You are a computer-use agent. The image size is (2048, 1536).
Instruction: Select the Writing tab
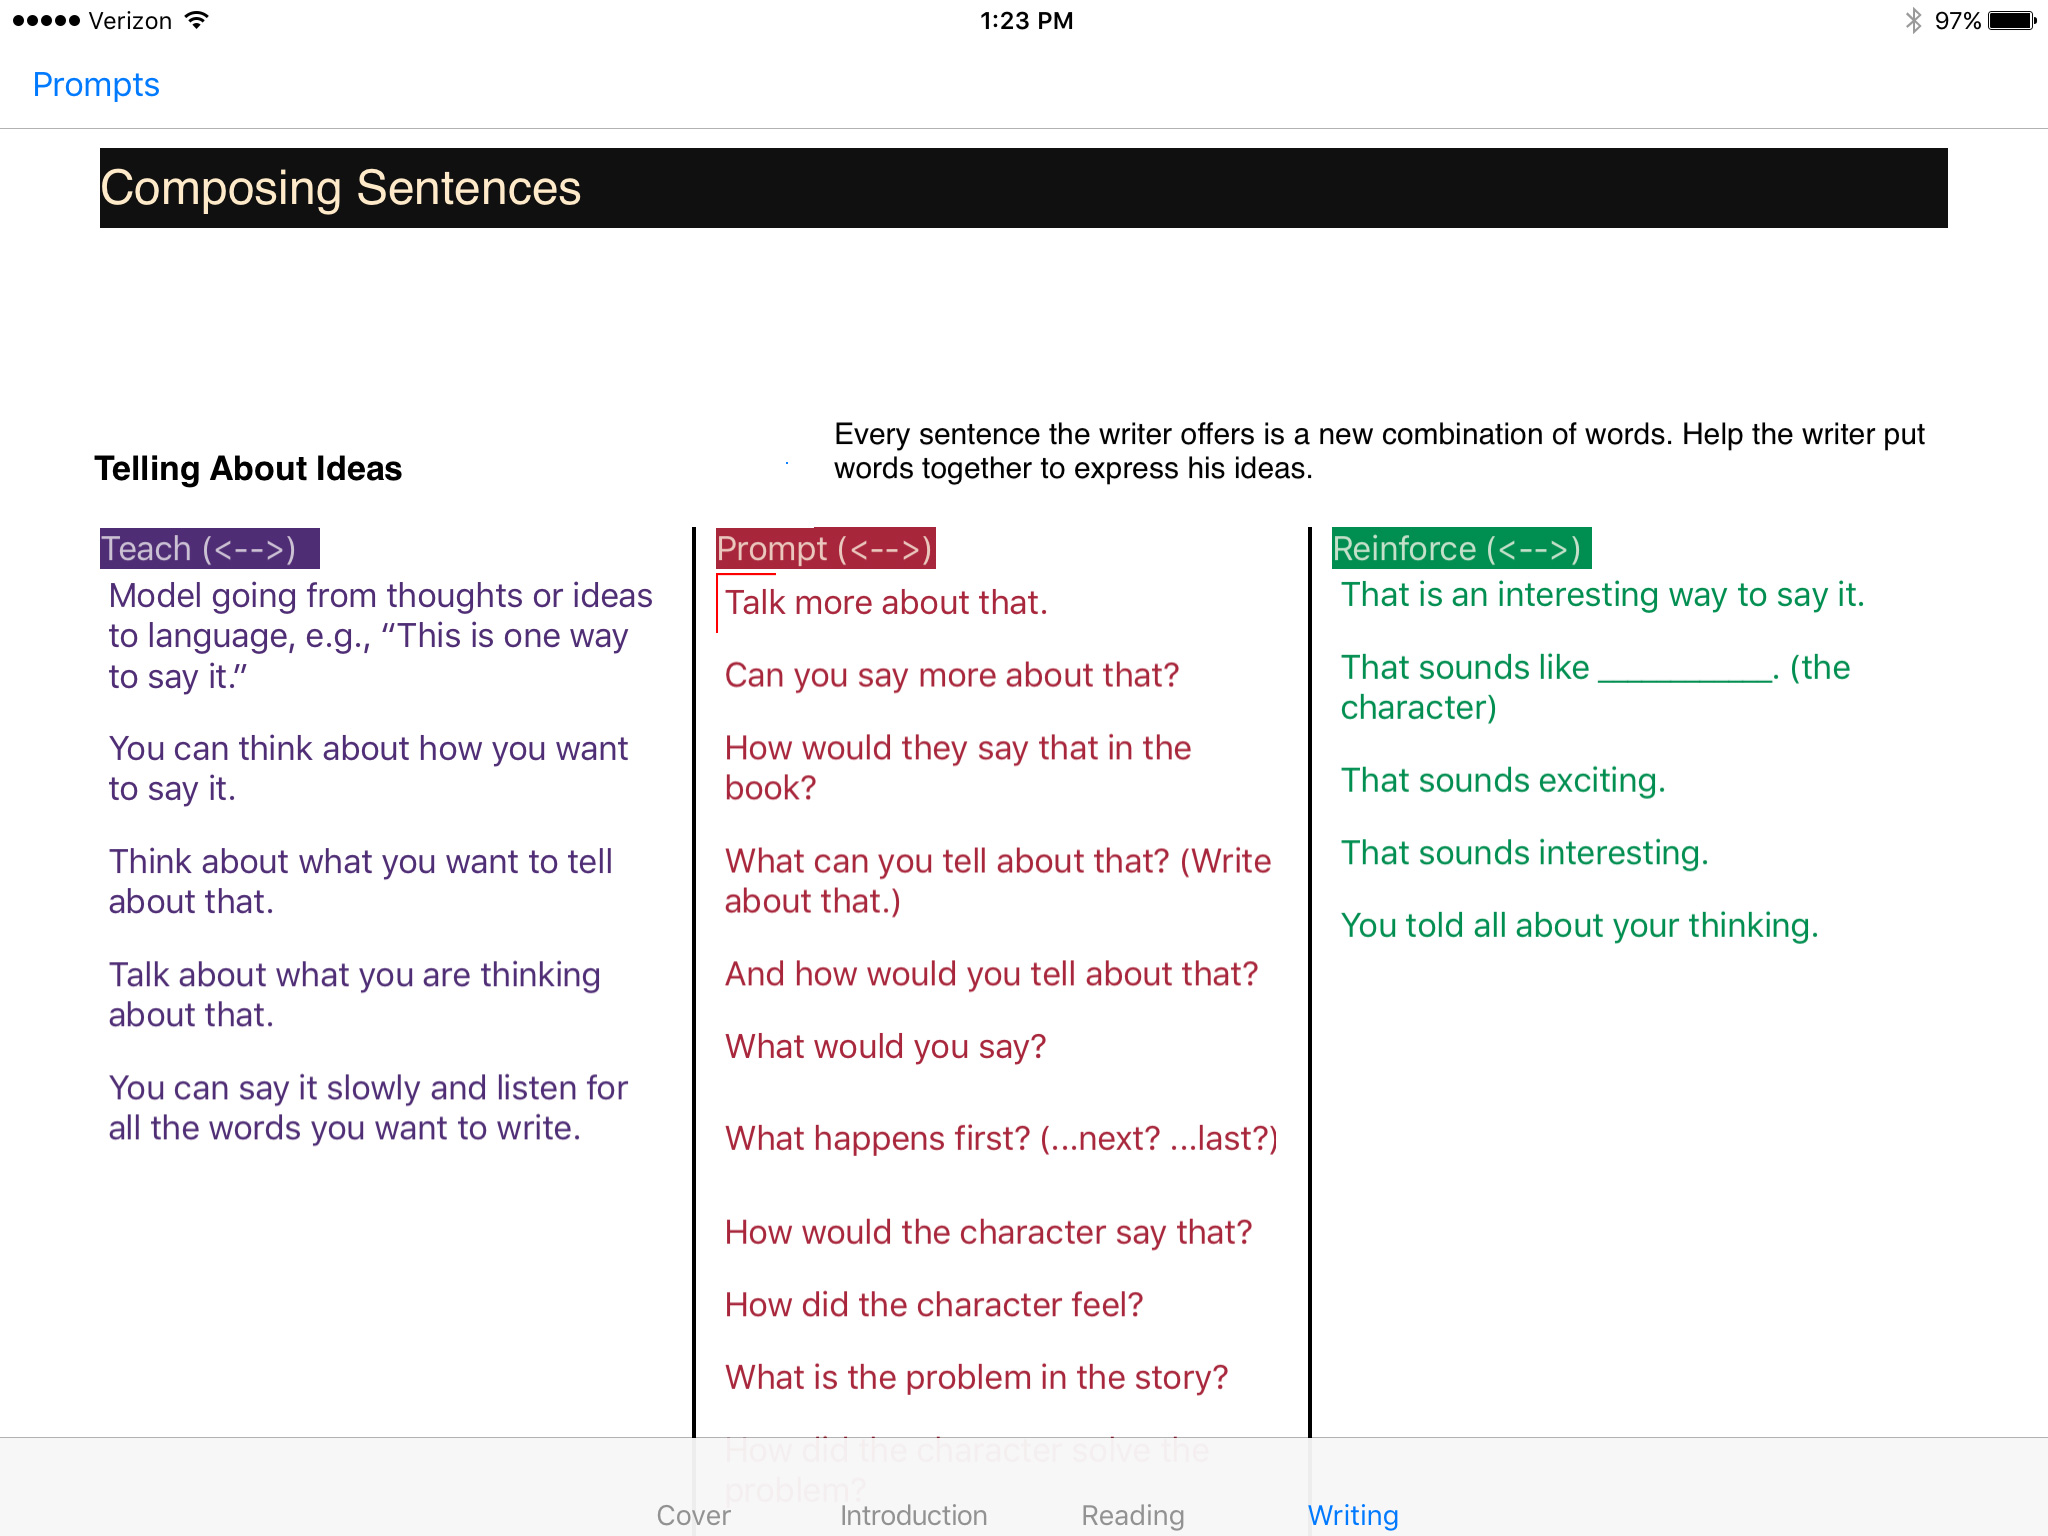click(x=1352, y=1515)
